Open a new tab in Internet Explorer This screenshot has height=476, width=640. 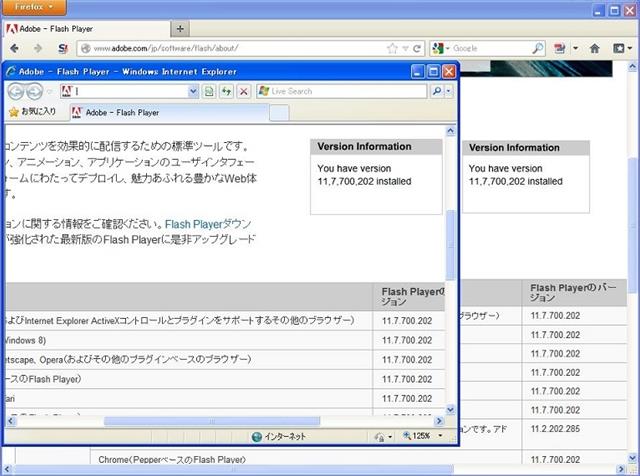click(279, 113)
